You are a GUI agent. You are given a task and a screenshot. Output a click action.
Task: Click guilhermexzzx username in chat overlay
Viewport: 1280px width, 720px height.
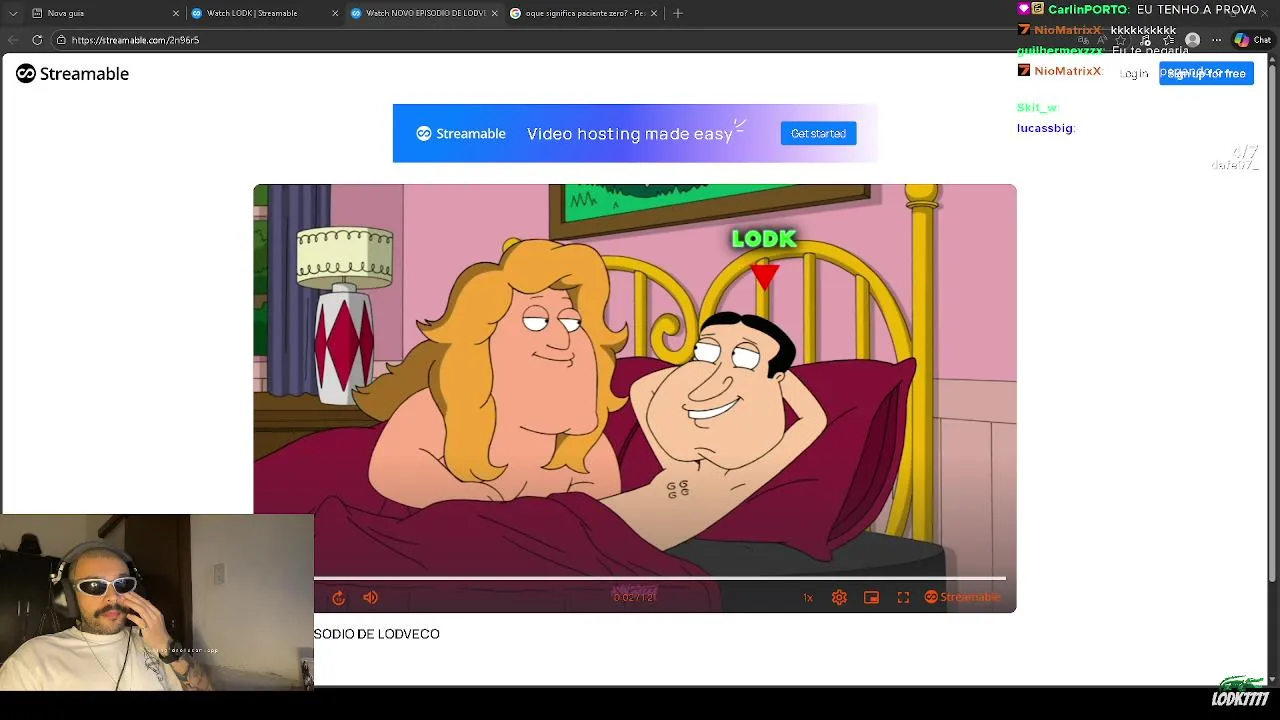pos(1060,50)
